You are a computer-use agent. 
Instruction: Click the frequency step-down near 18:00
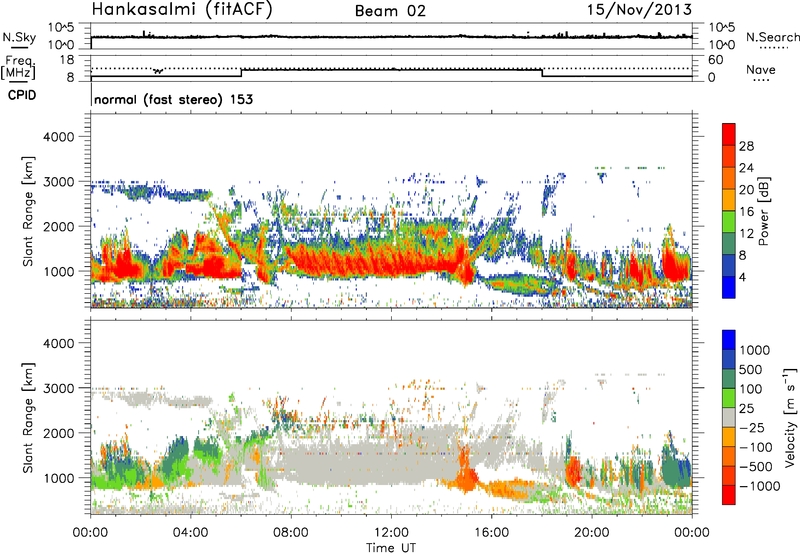[x=542, y=73]
